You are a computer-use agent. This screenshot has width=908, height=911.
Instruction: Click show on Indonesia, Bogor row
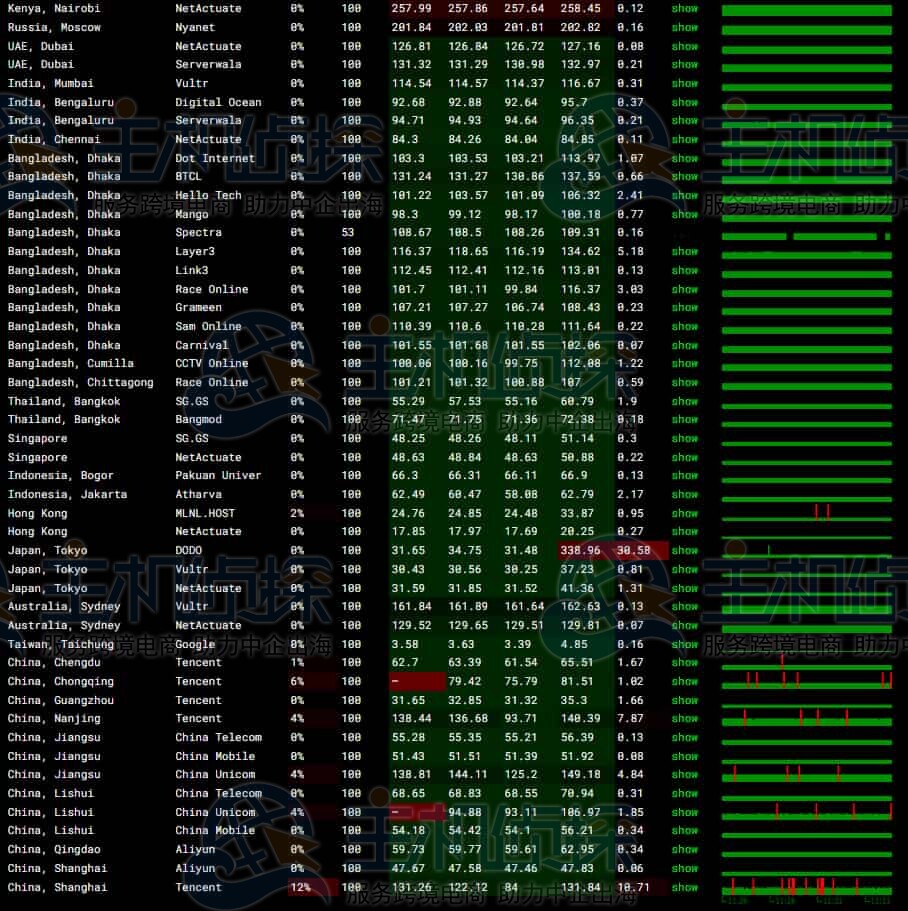click(x=684, y=475)
